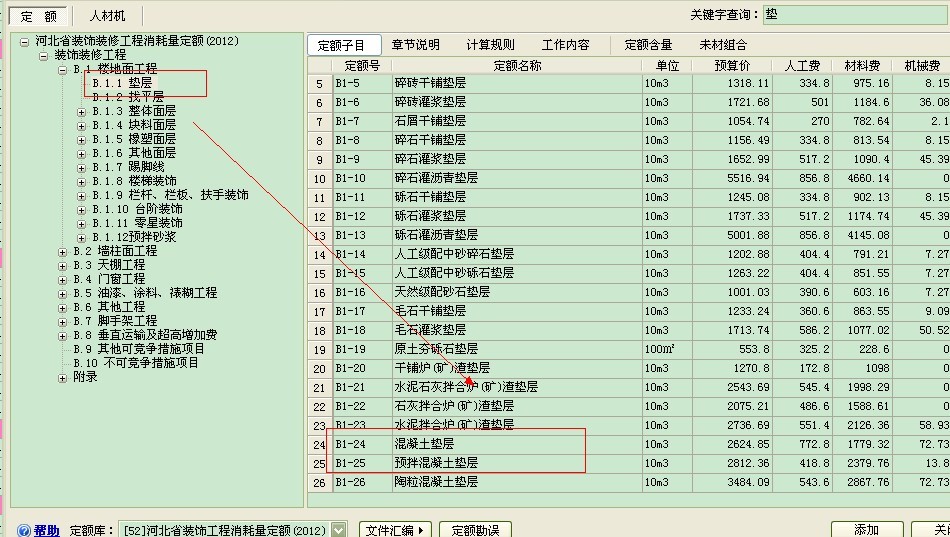Select the B.1.1 垫层 tree item
950x537 pixels.
click(x=122, y=82)
